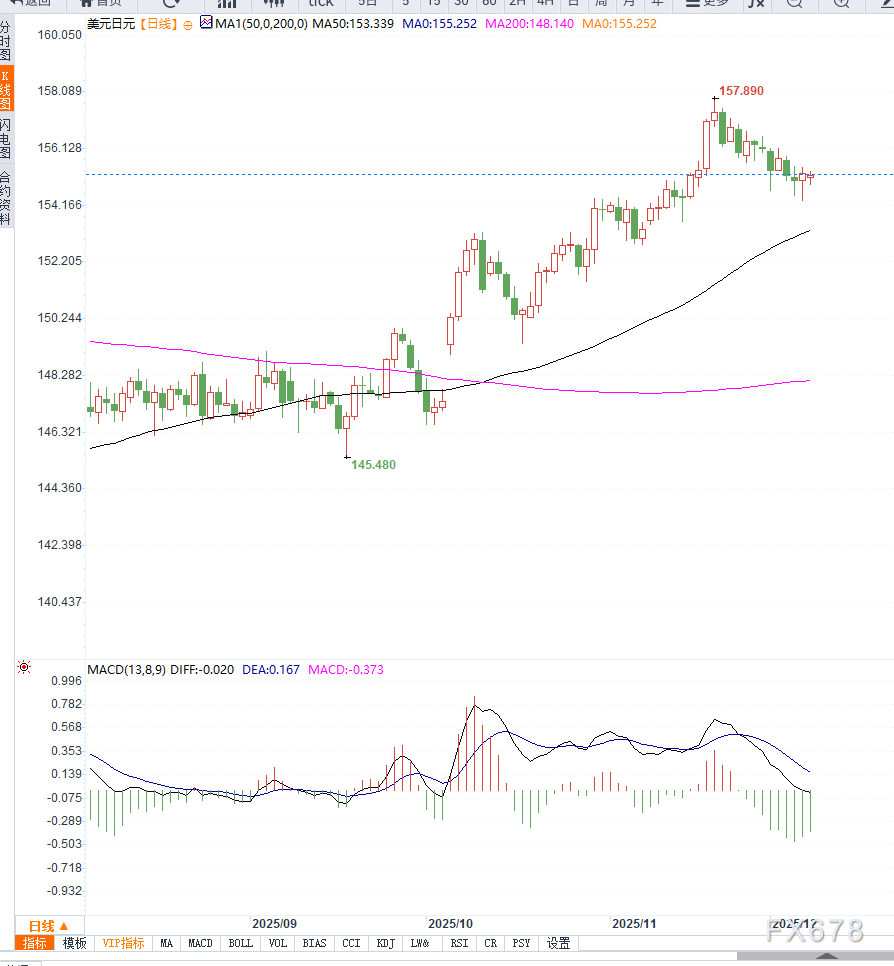Click the RSI indicator button
Viewport: 894px width, 966px height.
[459, 943]
